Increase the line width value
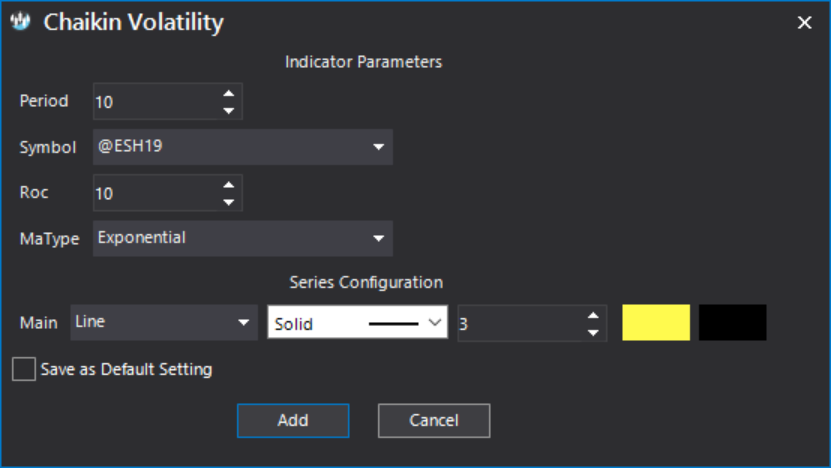Image resolution: width=831 pixels, height=468 pixels. click(x=593, y=315)
